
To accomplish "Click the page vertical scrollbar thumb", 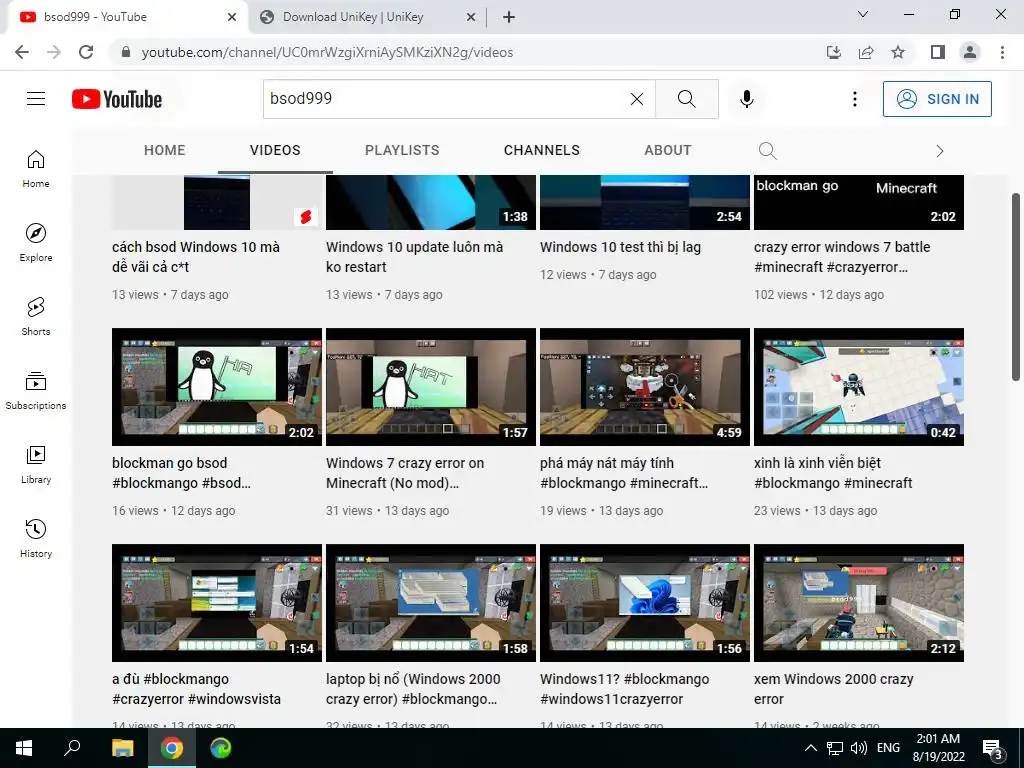I will pos(1016,286).
